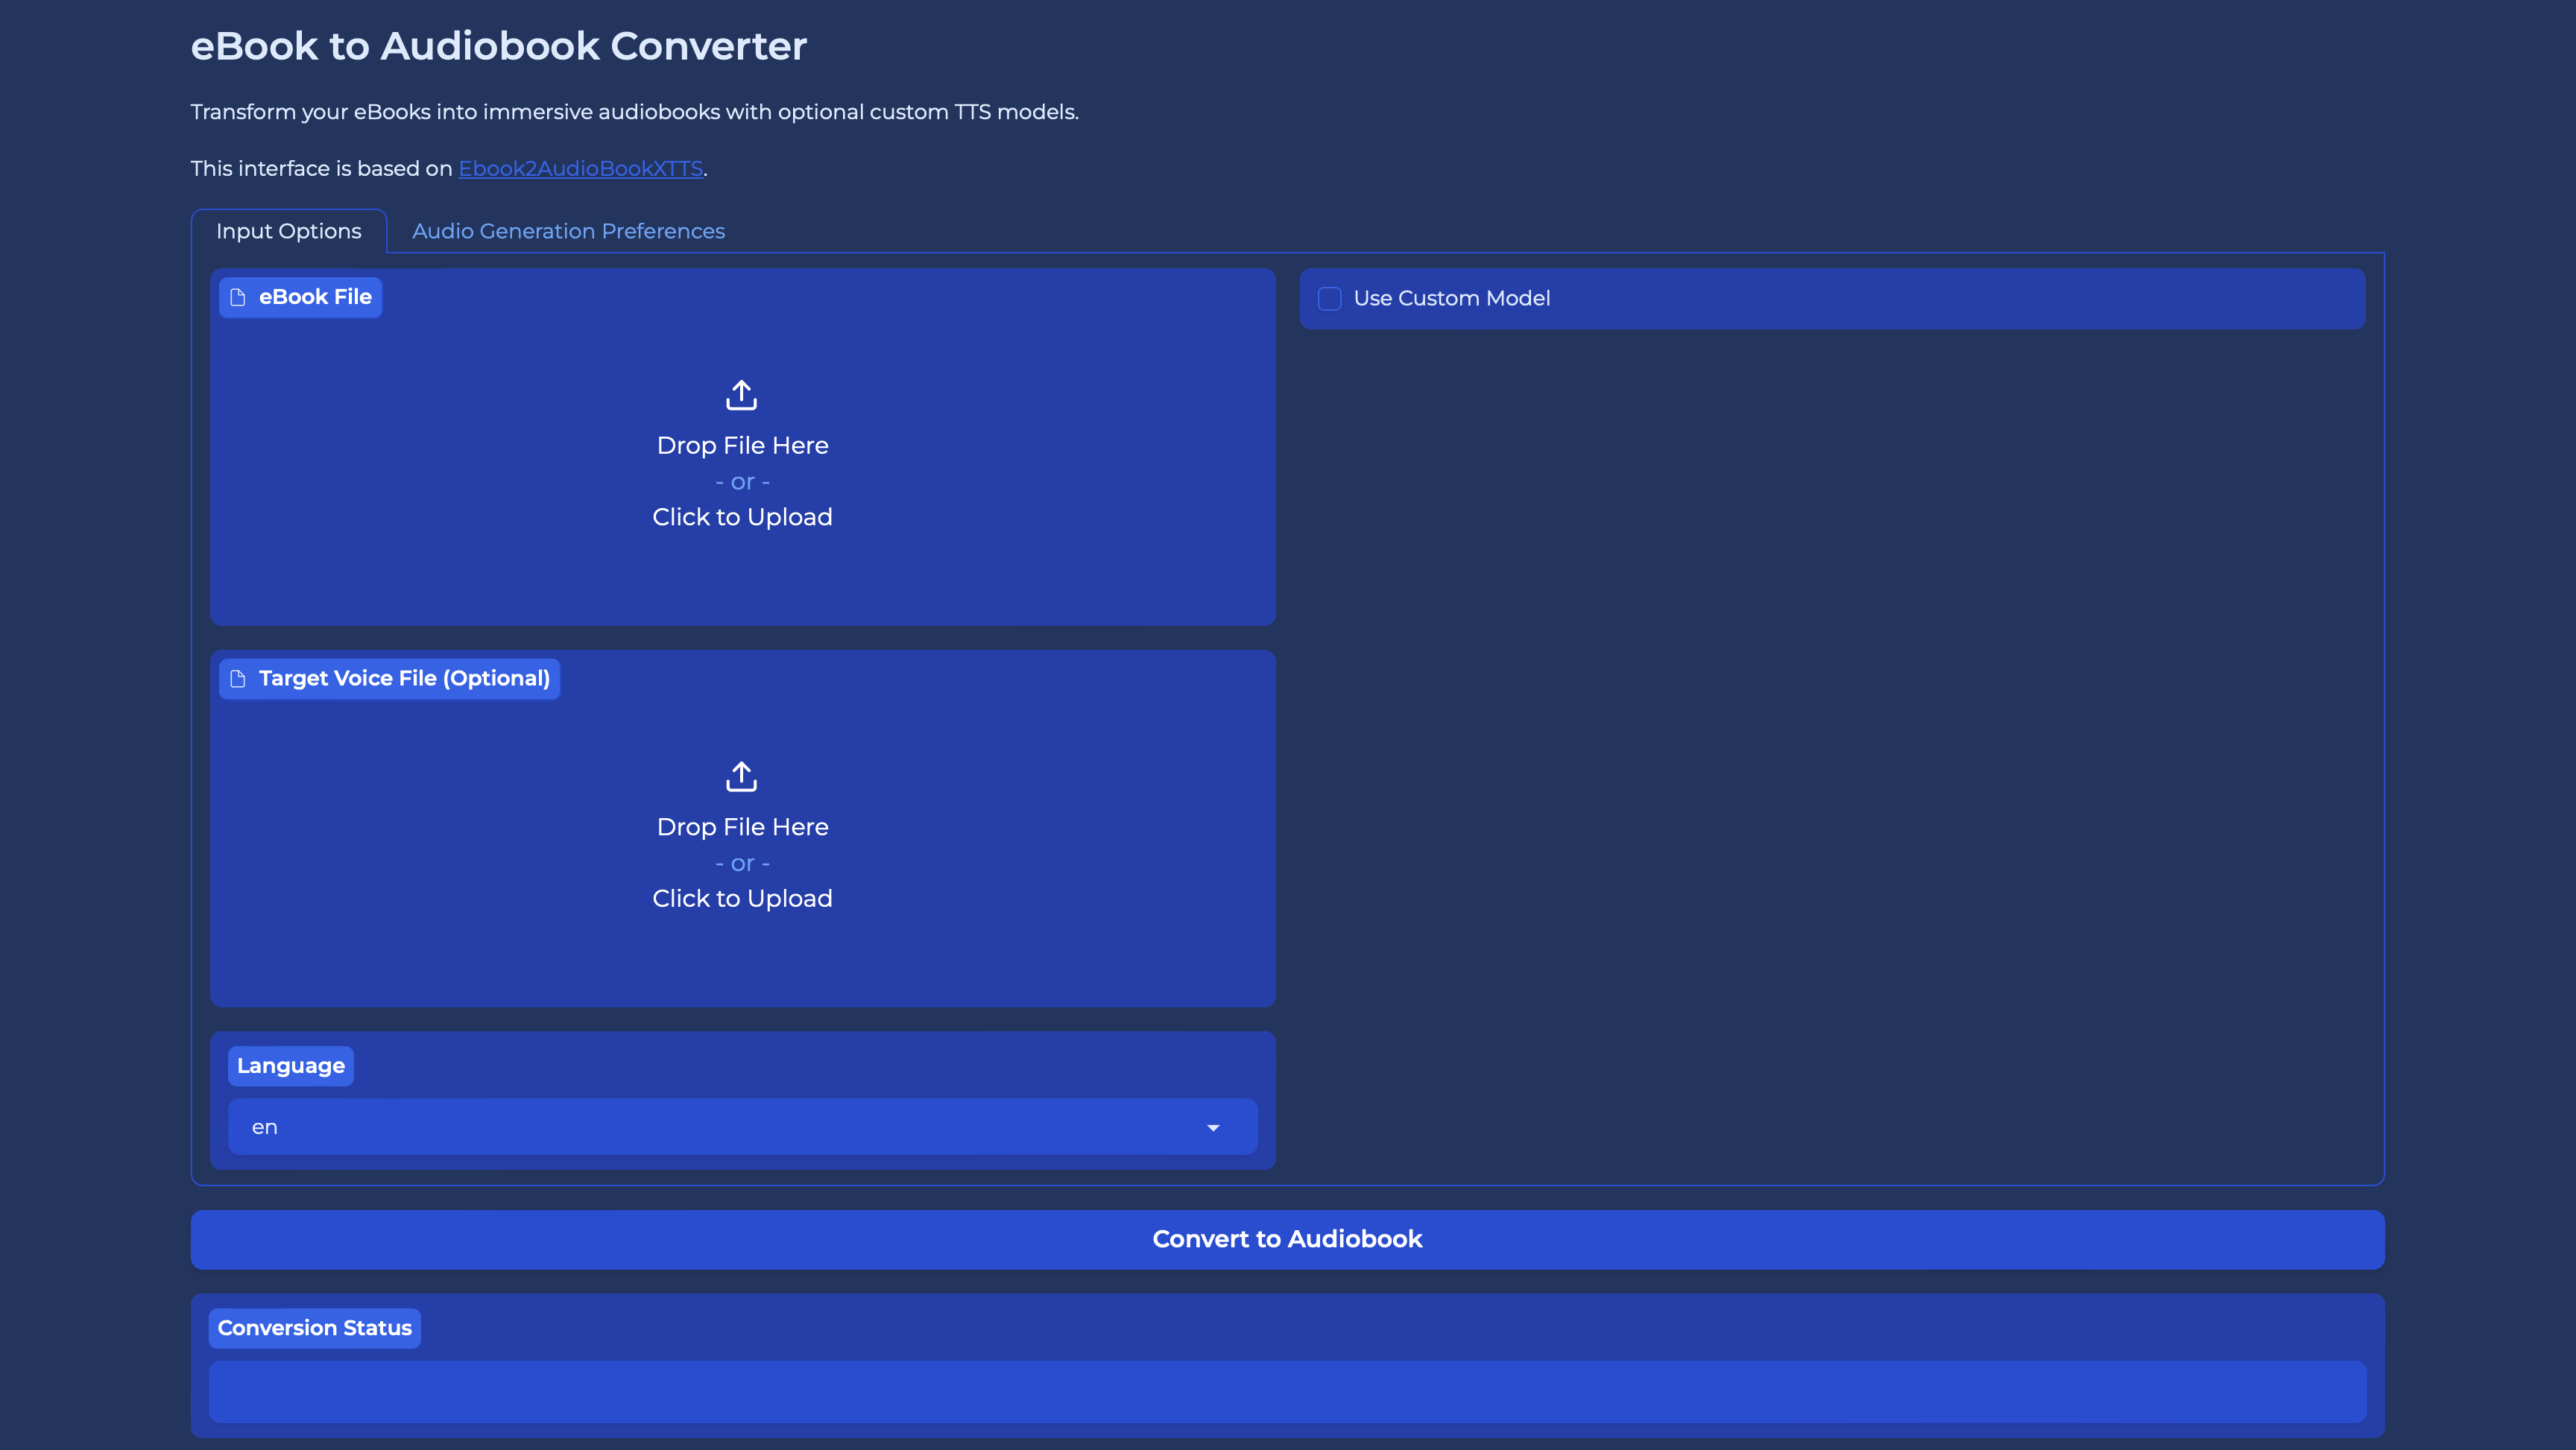Screen dimensions: 2576x1450
Task: Click 'Click to Upload' in eBook File box
Action: point(742,517)
